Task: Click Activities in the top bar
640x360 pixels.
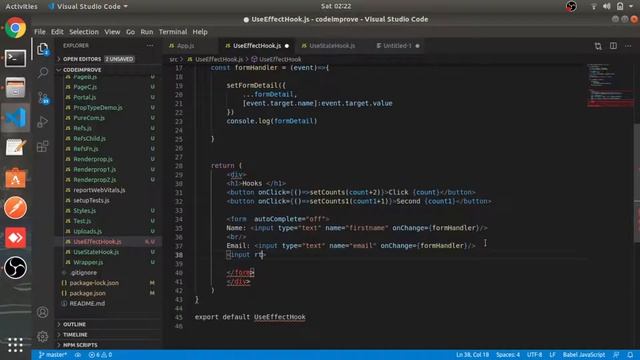Action: (x=21, y=6)
